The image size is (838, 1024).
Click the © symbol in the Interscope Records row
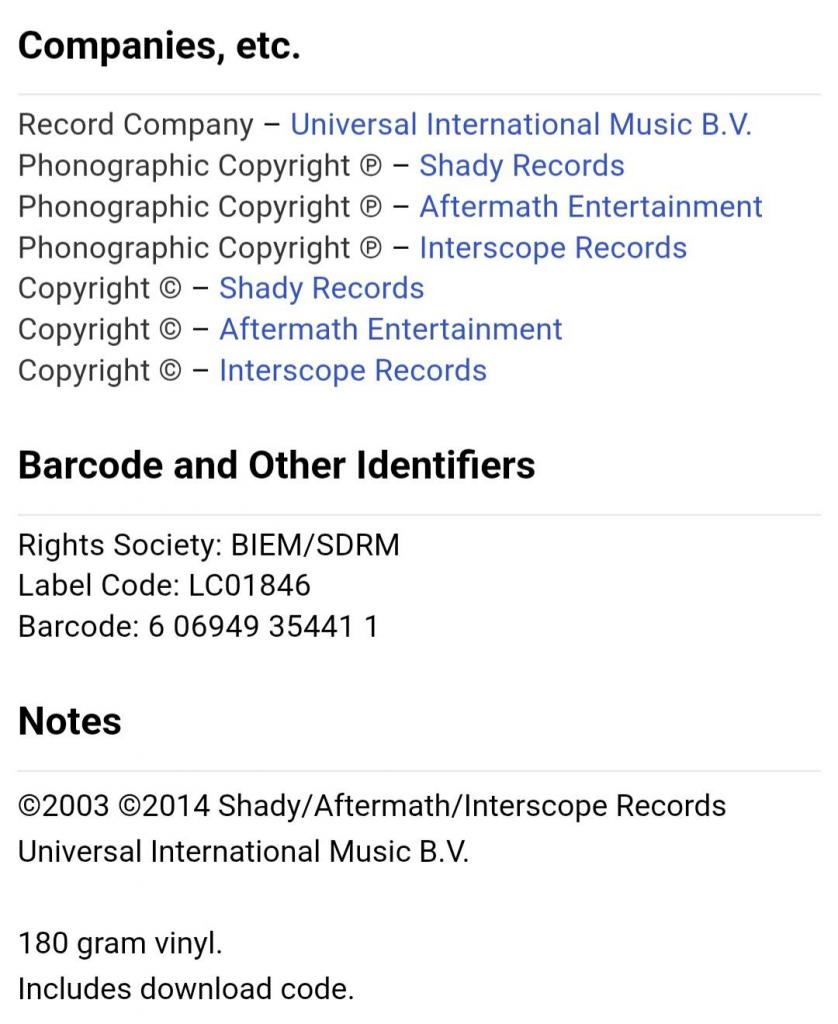tap(170, 372)
